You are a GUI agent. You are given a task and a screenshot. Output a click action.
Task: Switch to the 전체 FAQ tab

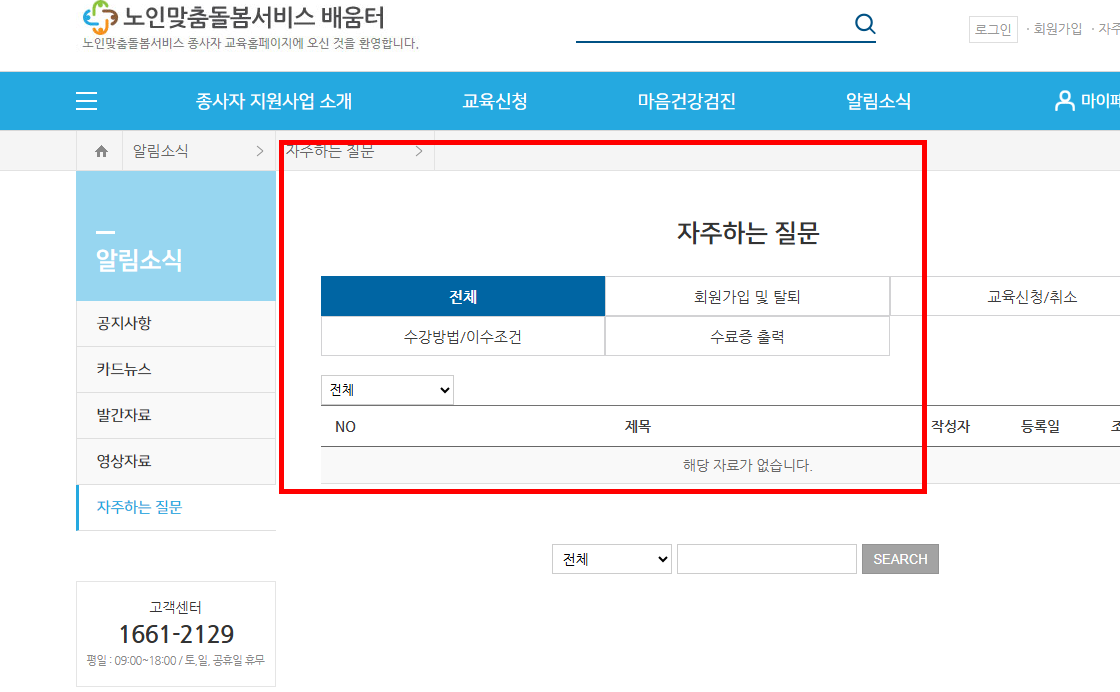coord(461,296)
